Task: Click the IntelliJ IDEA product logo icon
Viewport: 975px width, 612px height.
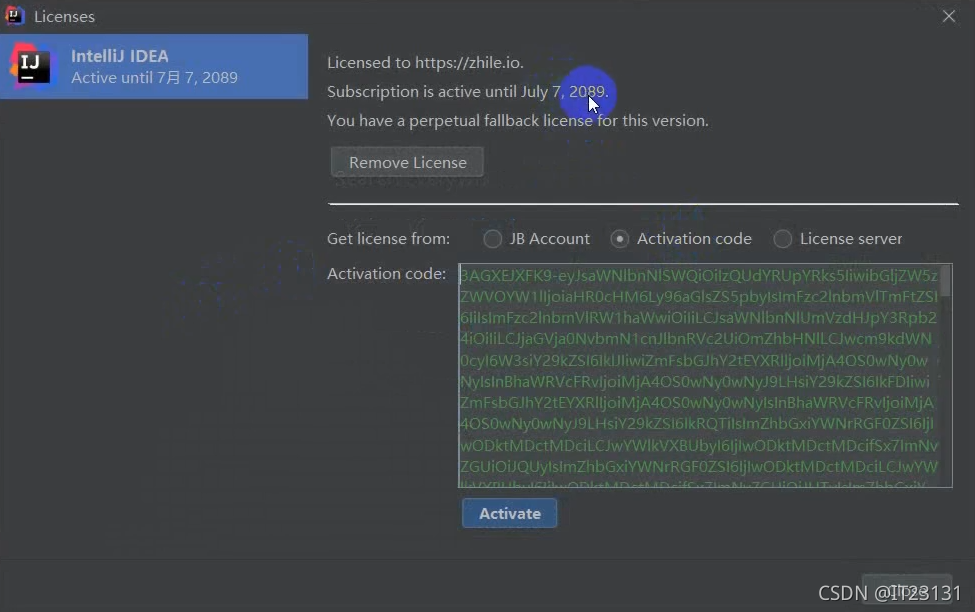Action: pos(31,67)
